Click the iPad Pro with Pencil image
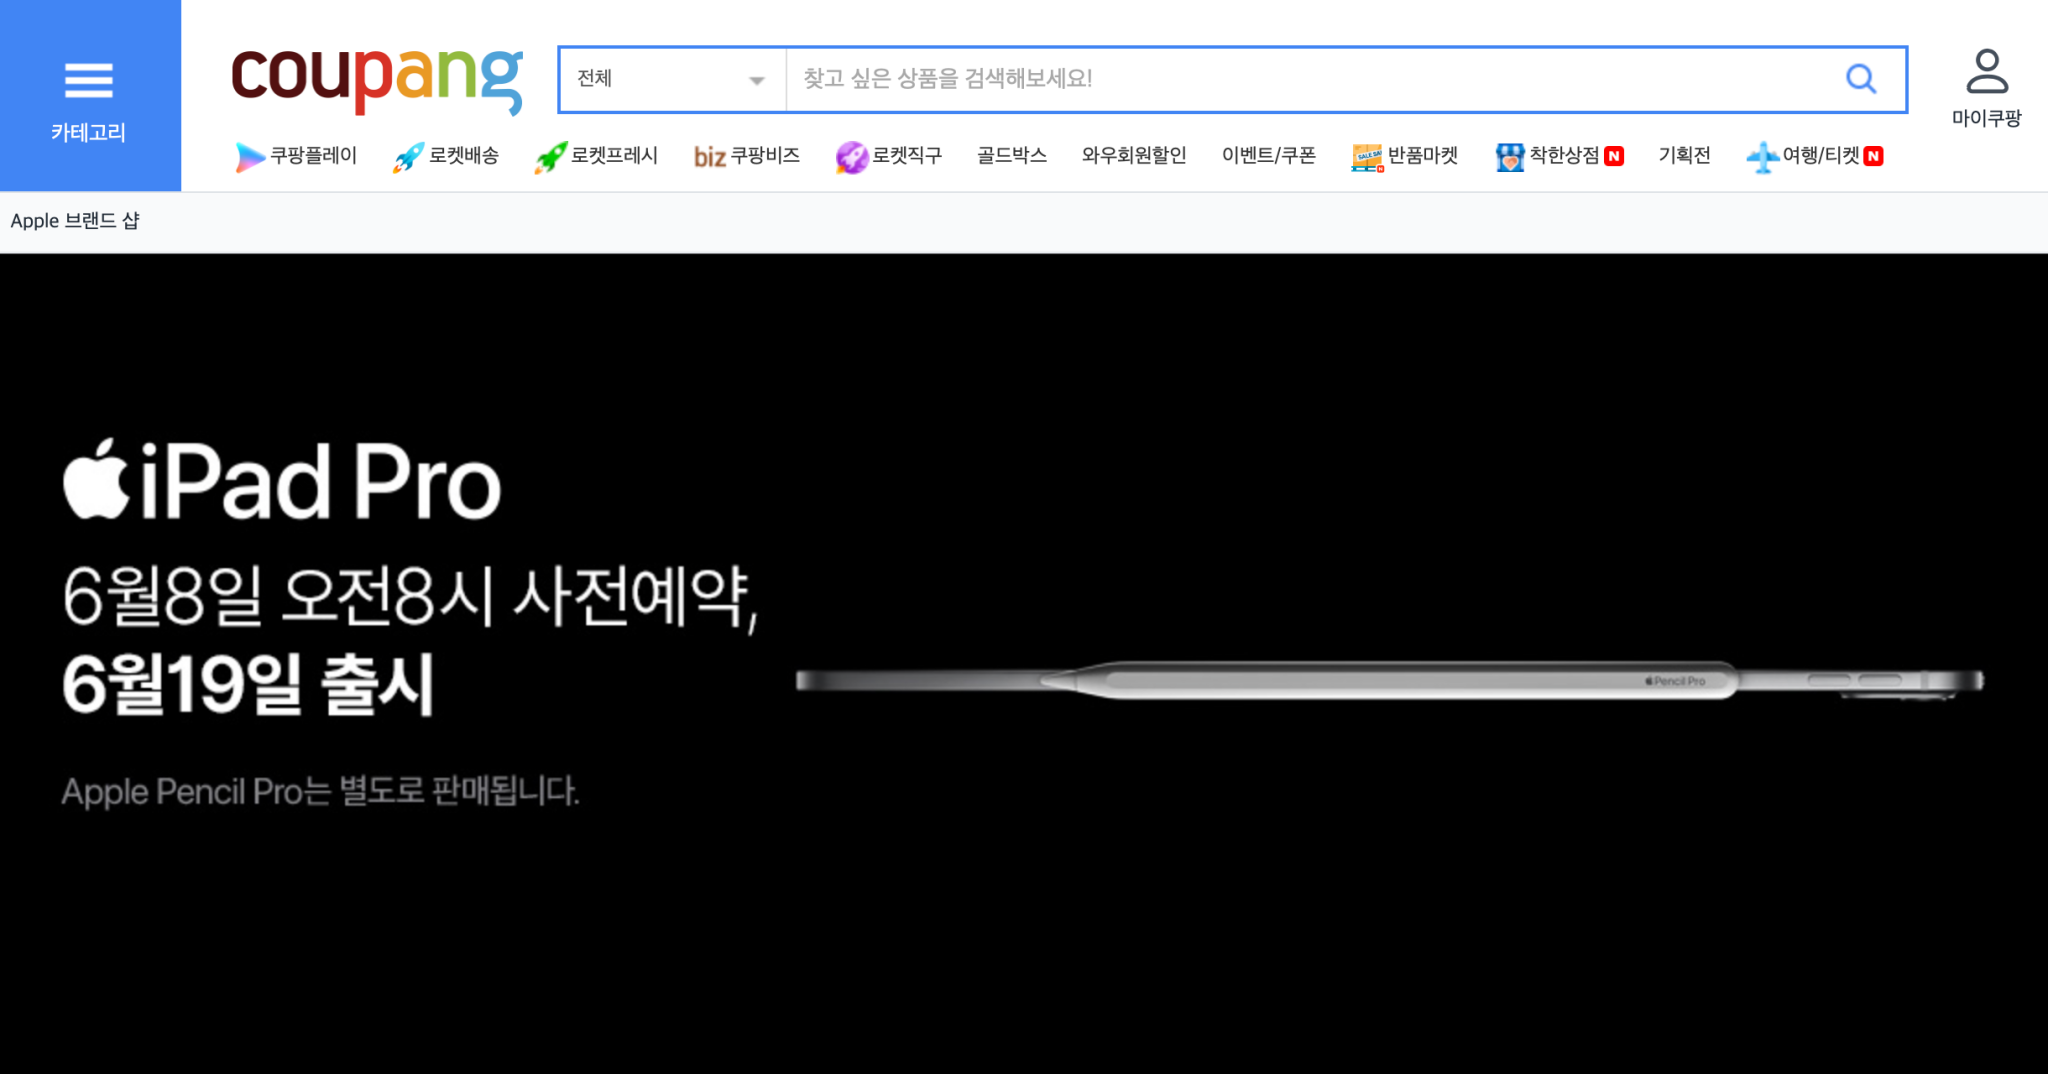The height and width of the screenshot is (1074, 2048). (1390, 681)
